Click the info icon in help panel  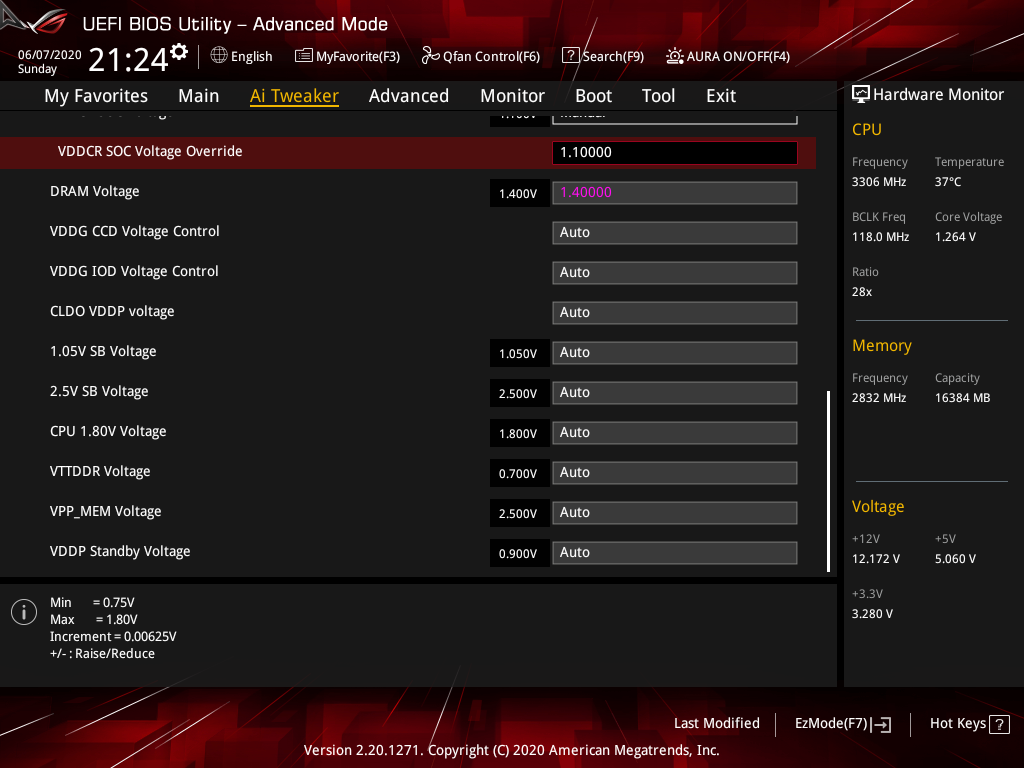pyautogui.click(x=24, y=612)
